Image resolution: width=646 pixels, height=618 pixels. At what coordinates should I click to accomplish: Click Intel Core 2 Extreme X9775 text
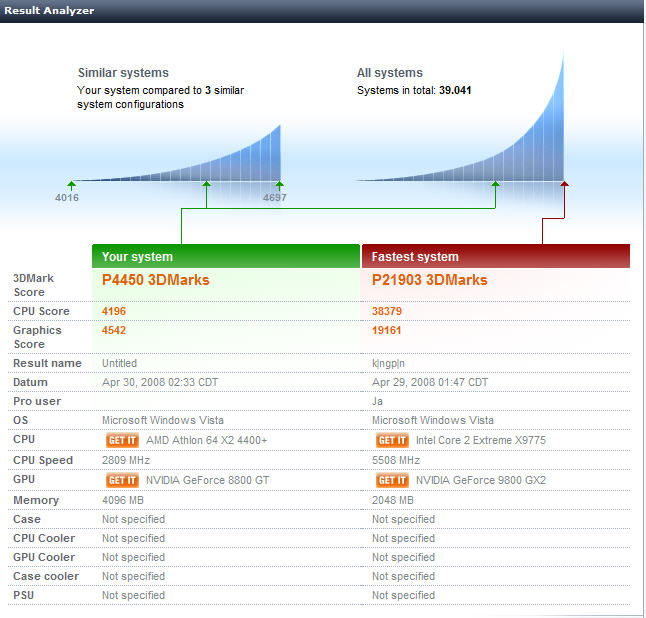click(x=481, y=440)
